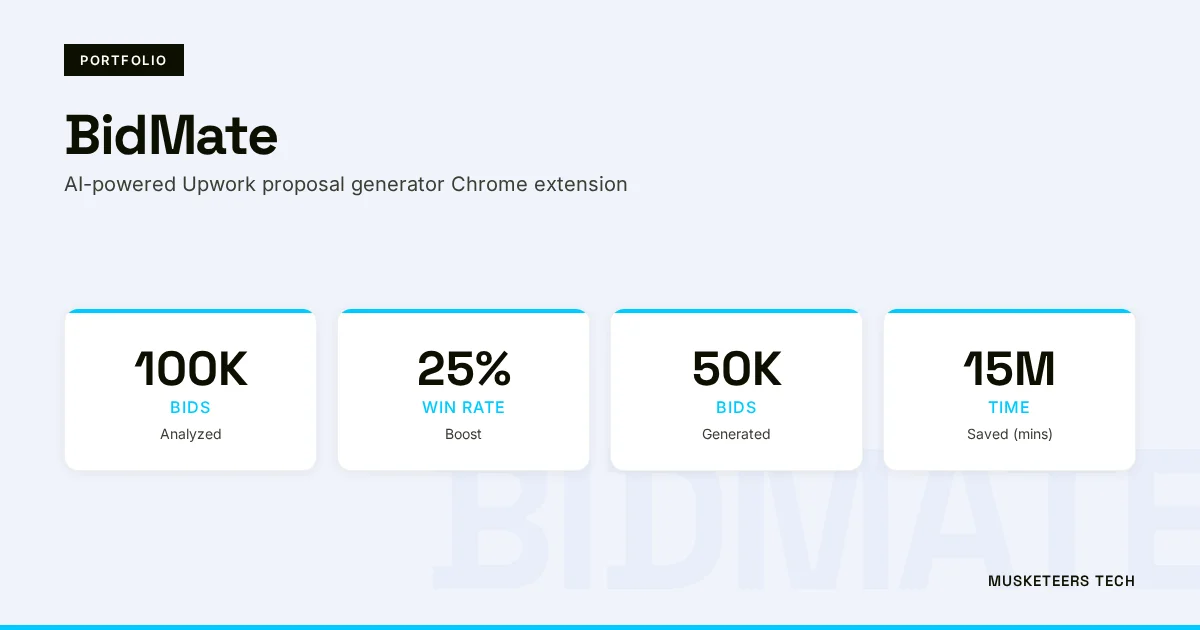
Task: Select the Generated caption text
Action: point(736,434)
